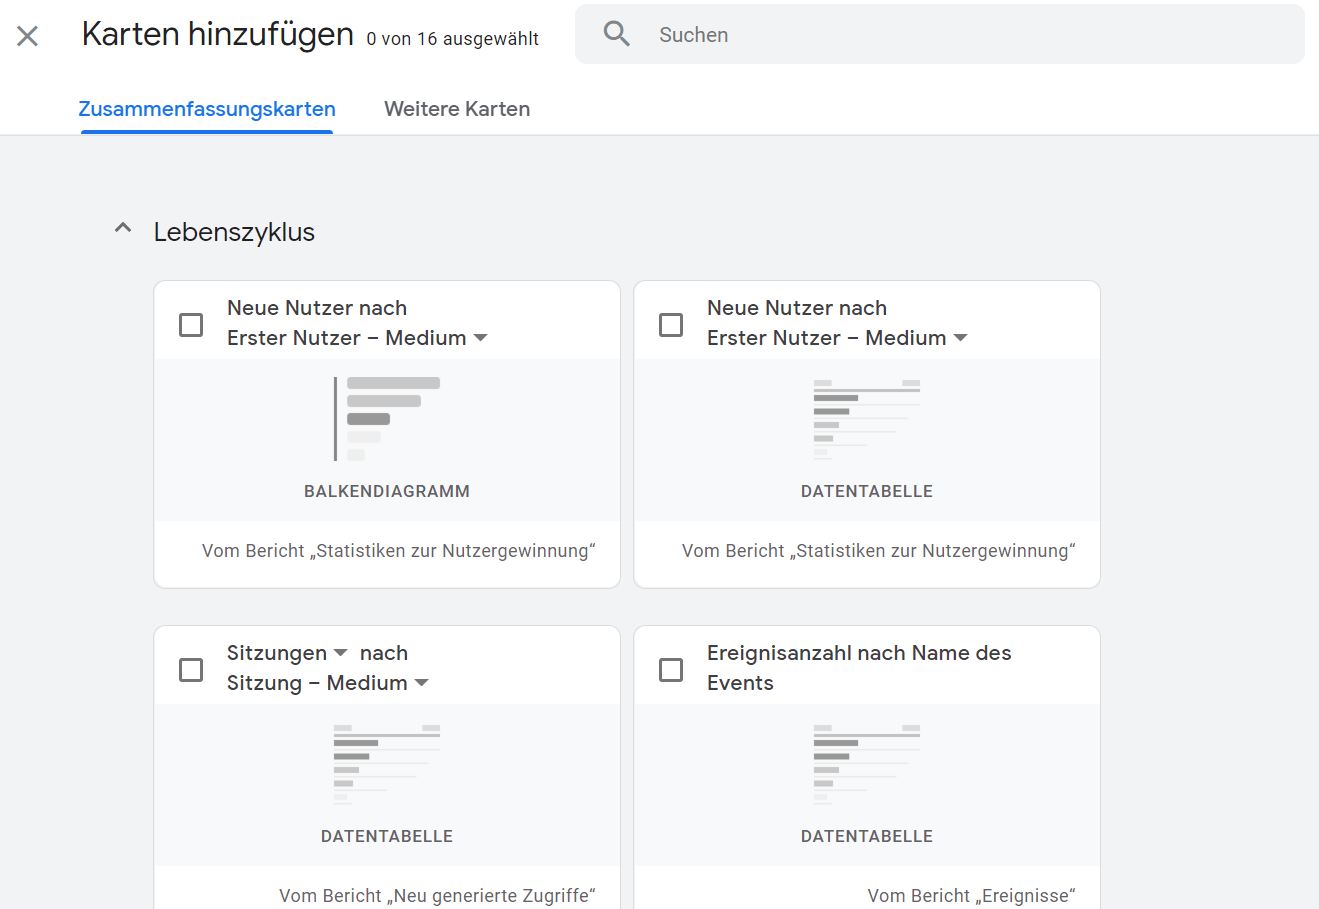This screenshot has width=1319, height=909.
Task: Switch to the Weitere Karten tab
Action: 457,108
